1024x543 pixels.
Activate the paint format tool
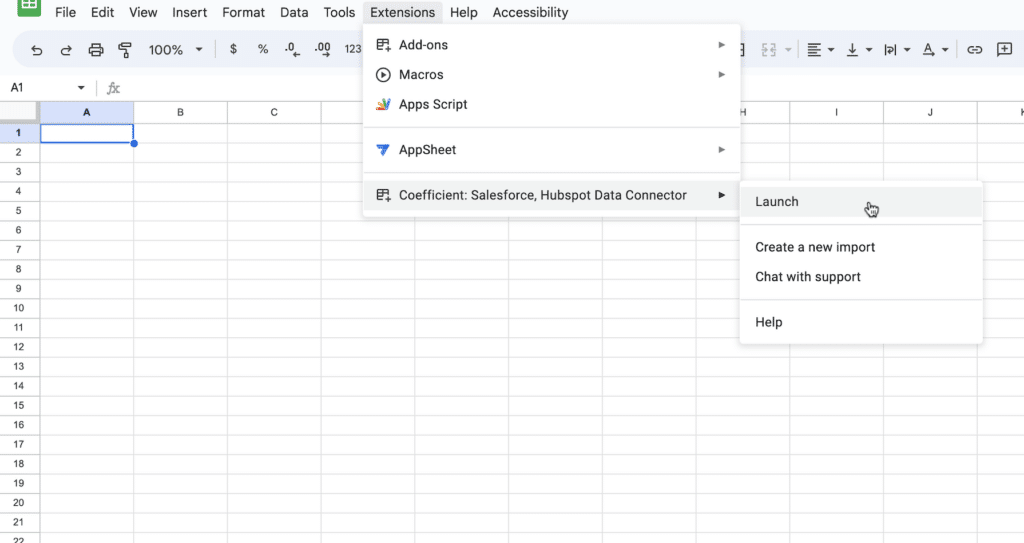(125, 50)
